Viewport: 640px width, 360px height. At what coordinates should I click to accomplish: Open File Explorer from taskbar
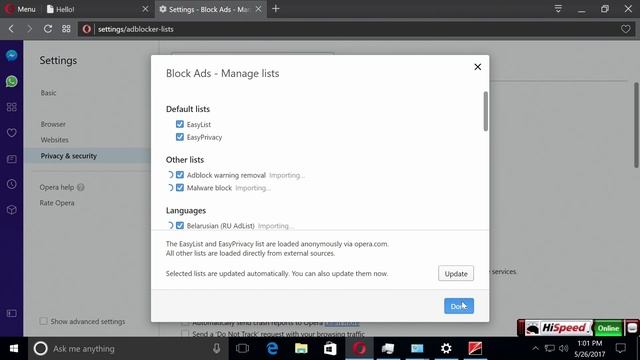coord(301,349)
